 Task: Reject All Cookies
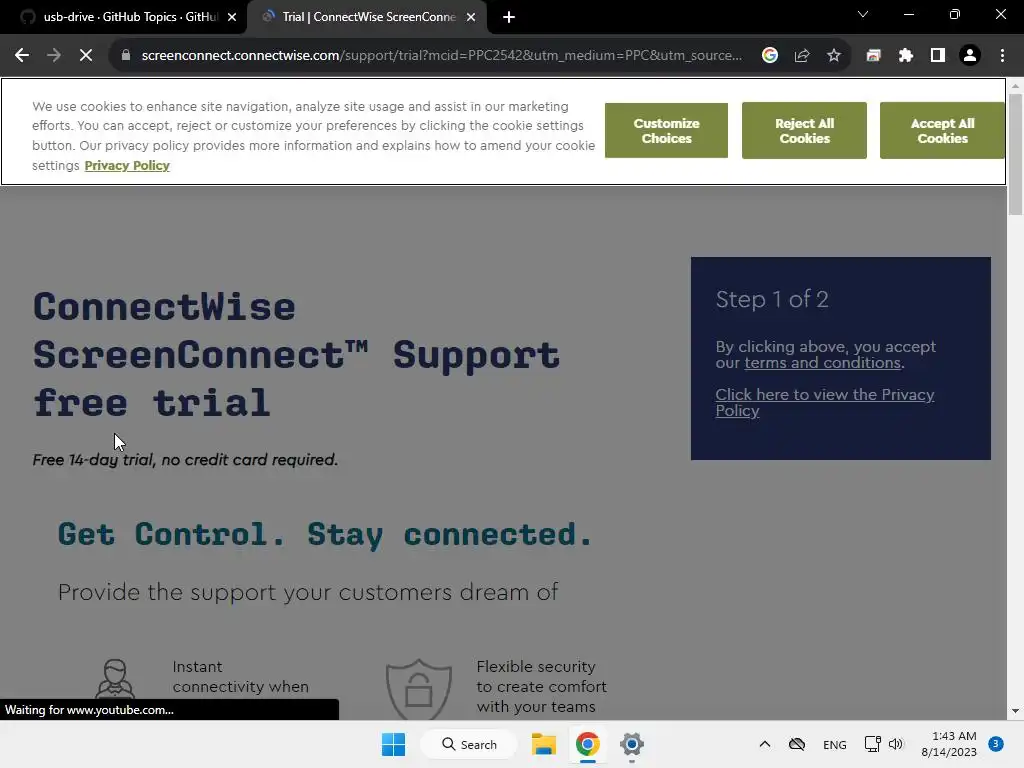(804, 131)
